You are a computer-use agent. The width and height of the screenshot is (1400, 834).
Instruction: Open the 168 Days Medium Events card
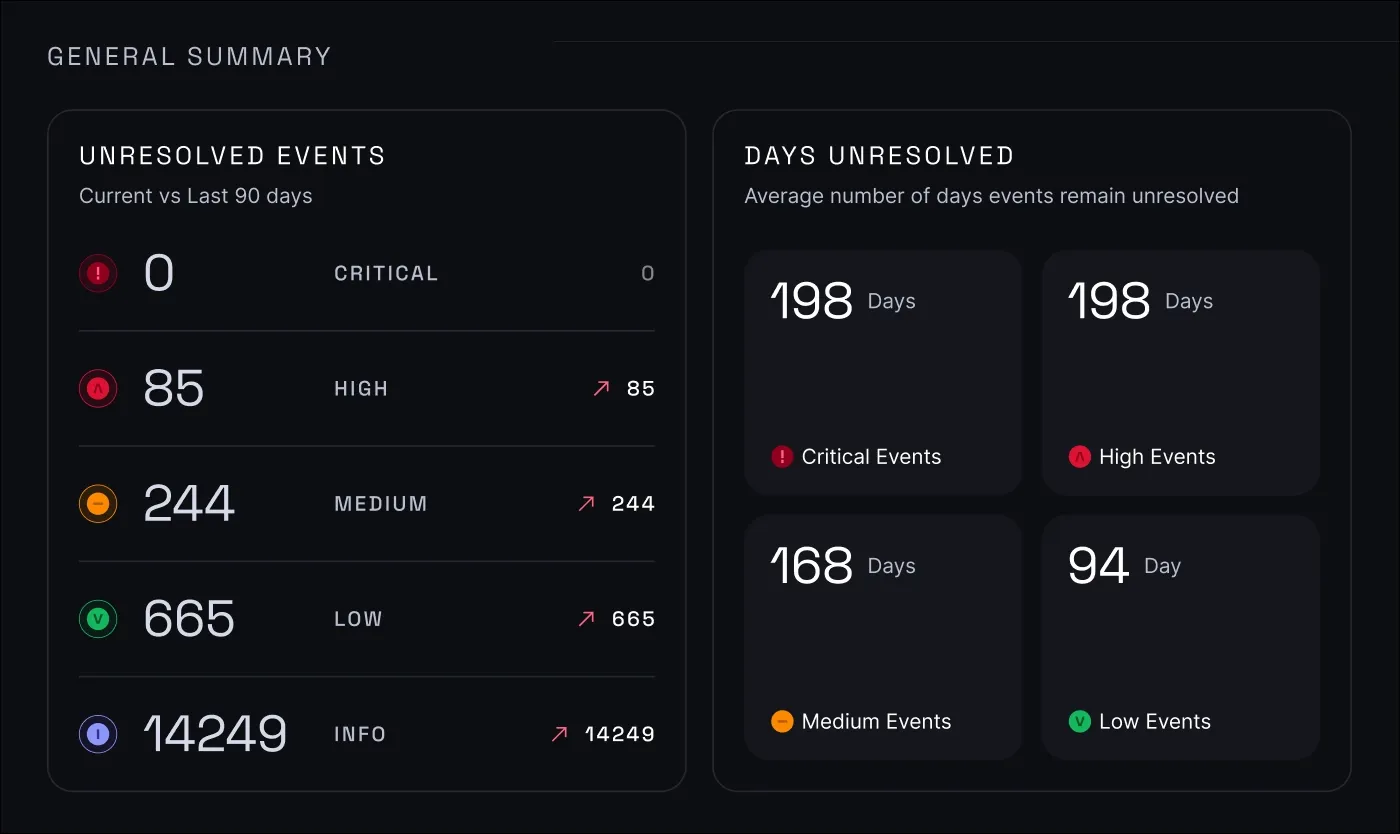883,637
